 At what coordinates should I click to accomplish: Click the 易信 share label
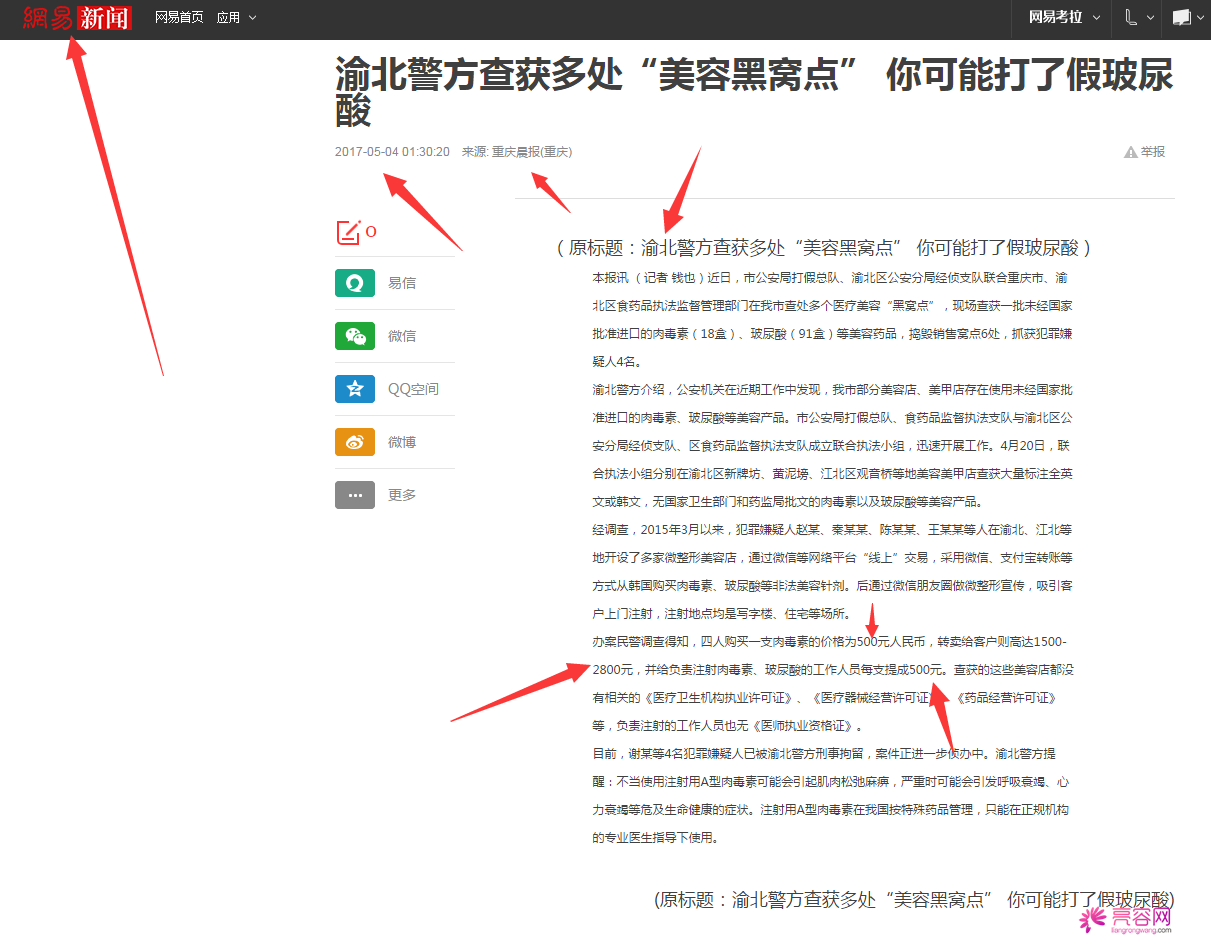pyautogui.click(x=402, y=283)
